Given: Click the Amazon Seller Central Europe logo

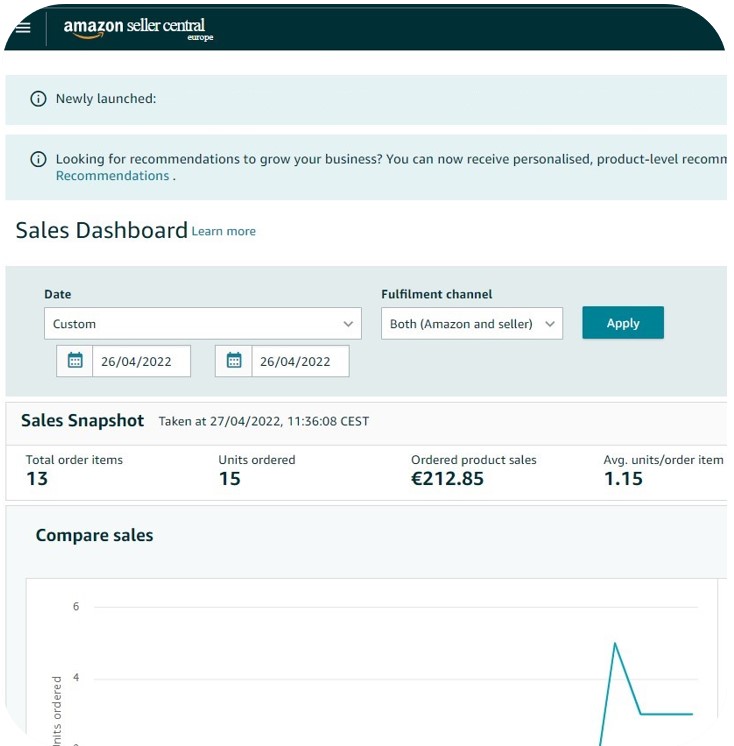Looking at the screenshot, I should [x=138, y=28].
